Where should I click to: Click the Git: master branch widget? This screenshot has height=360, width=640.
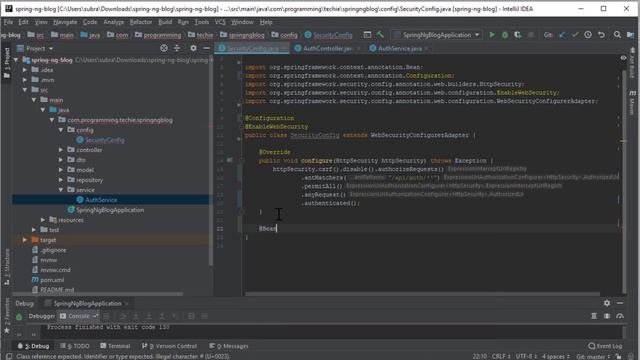pyautogui.click(x=593, y=356)
